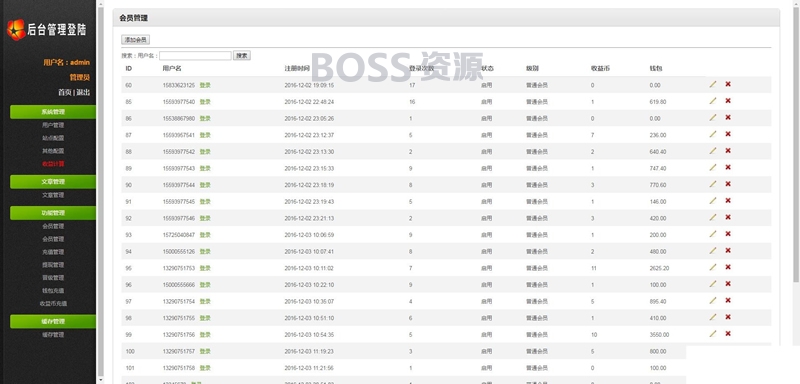
Task: Select 晋级管理 in the sidebar
Action: pos(53,278)
